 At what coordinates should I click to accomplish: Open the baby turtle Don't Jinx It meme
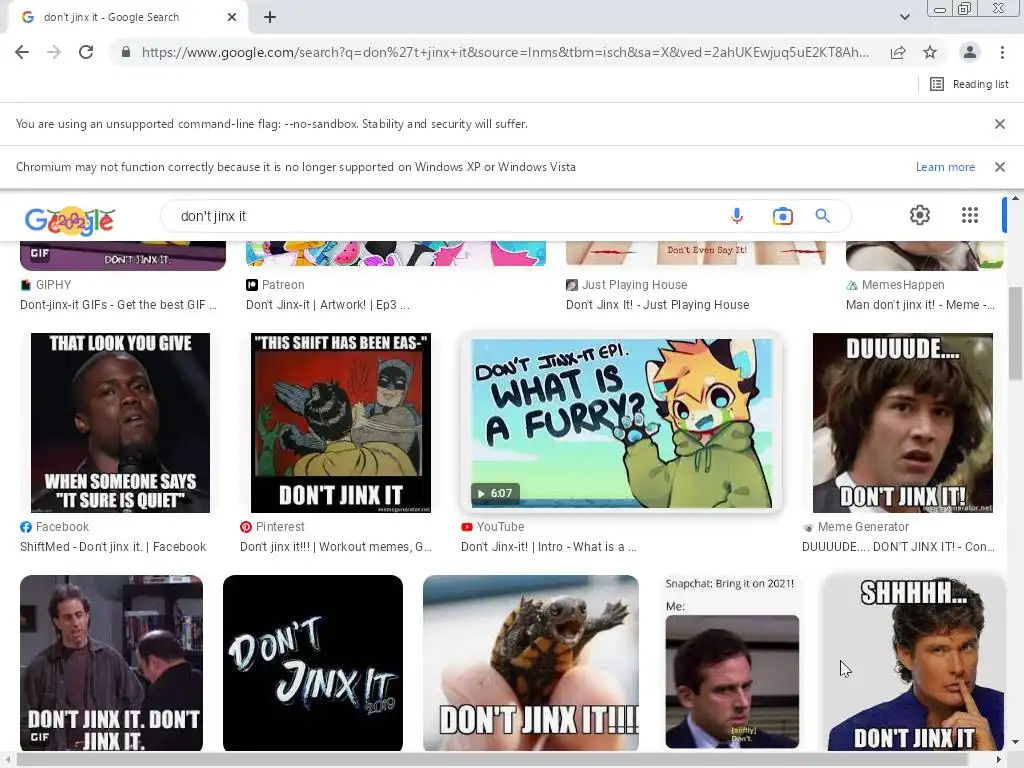coord(531,663)
